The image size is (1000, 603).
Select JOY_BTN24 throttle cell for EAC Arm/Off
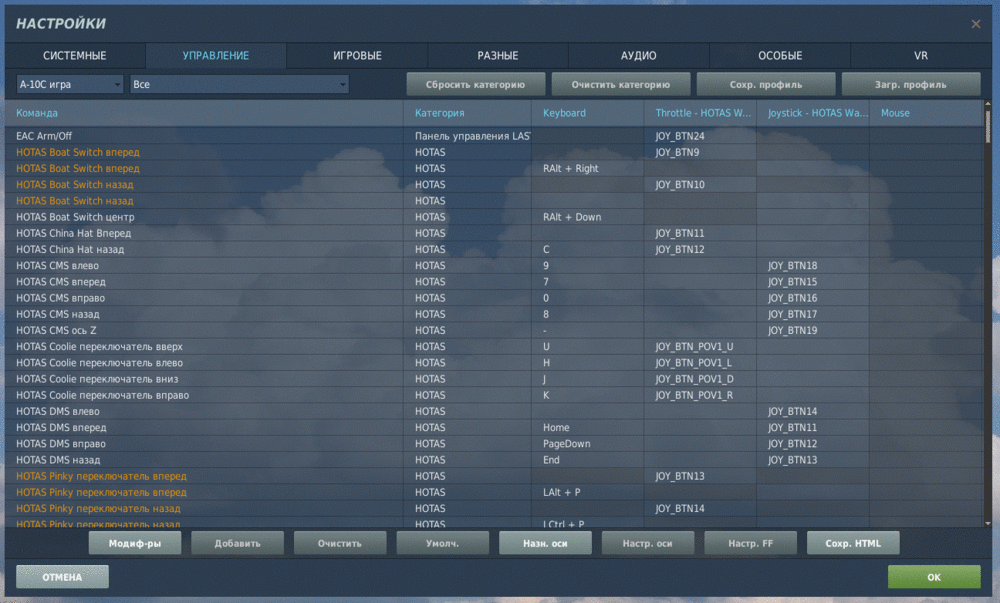pyautogui.click(x=700, y=136)
